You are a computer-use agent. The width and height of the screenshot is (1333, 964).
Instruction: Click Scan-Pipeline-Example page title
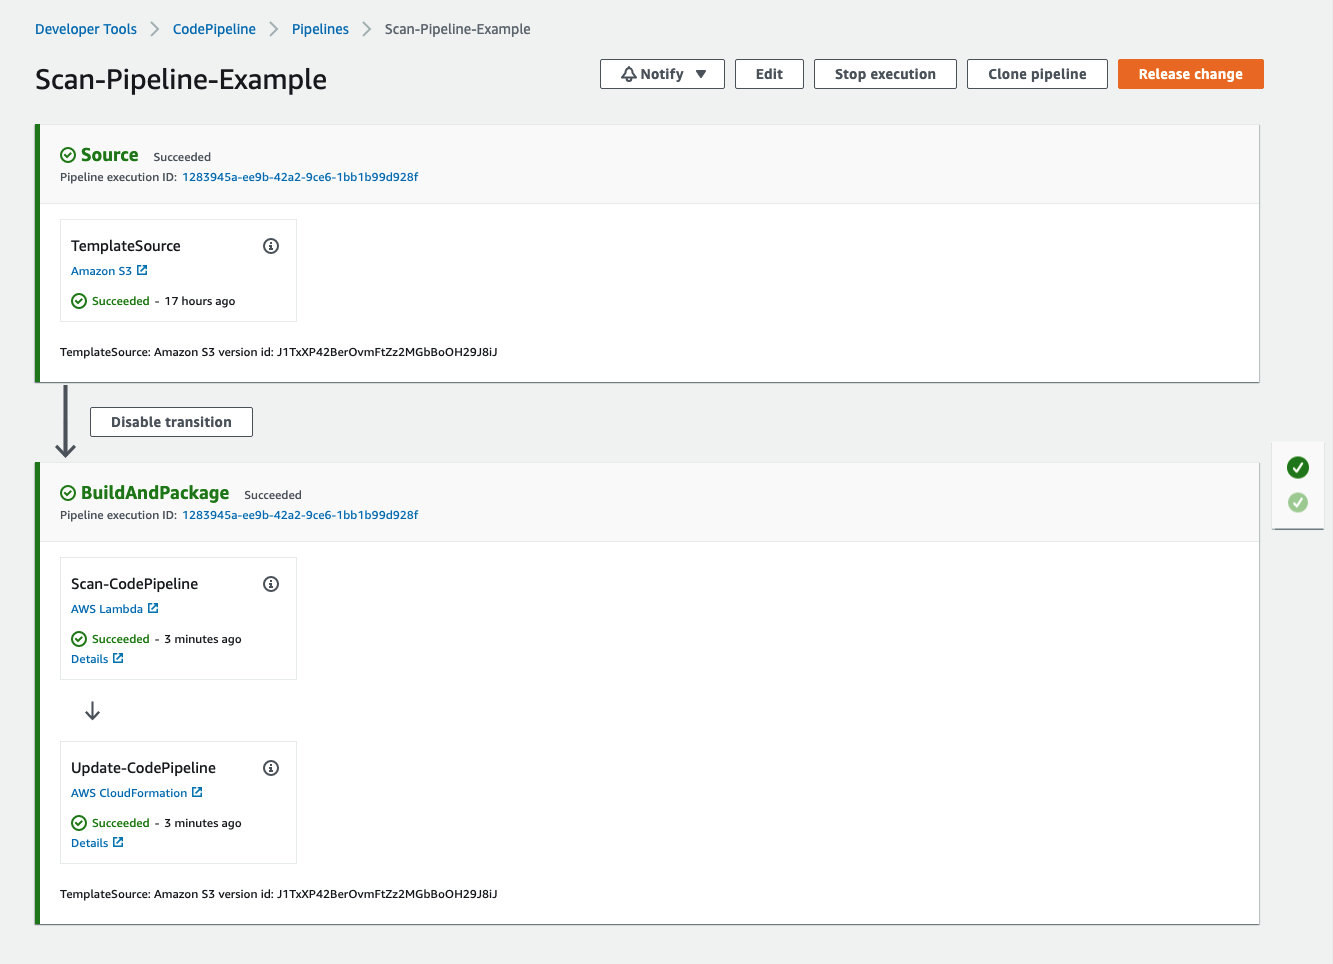coord(181,79)
